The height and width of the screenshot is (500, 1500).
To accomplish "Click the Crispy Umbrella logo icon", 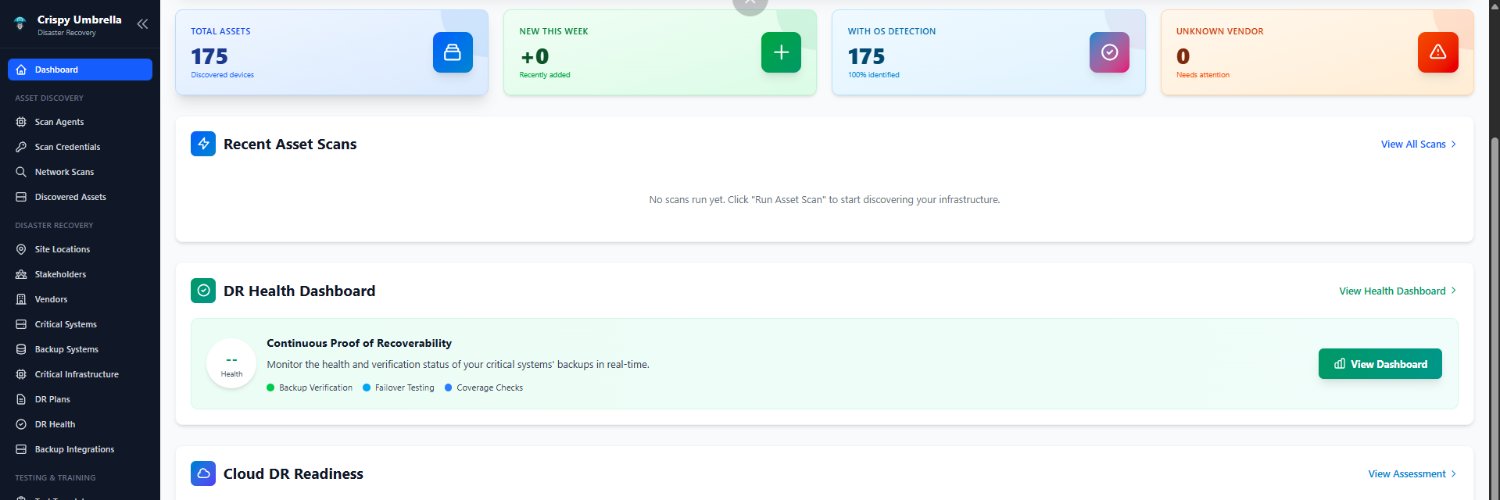I will click(x=20, y=24).
